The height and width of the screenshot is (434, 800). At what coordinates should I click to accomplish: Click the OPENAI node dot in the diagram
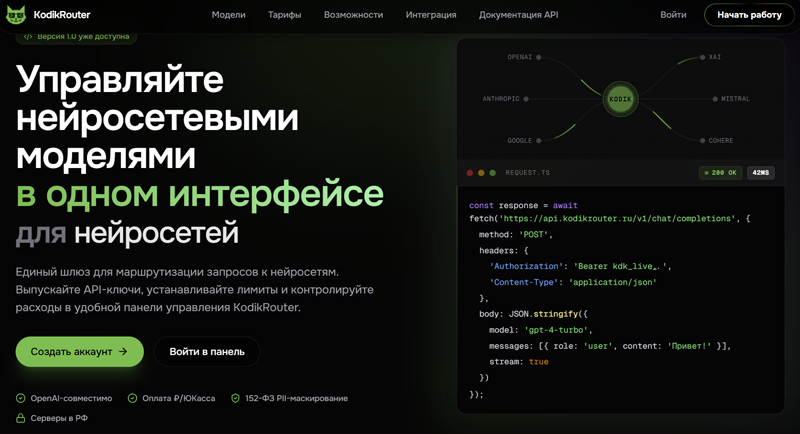point(539,57)
